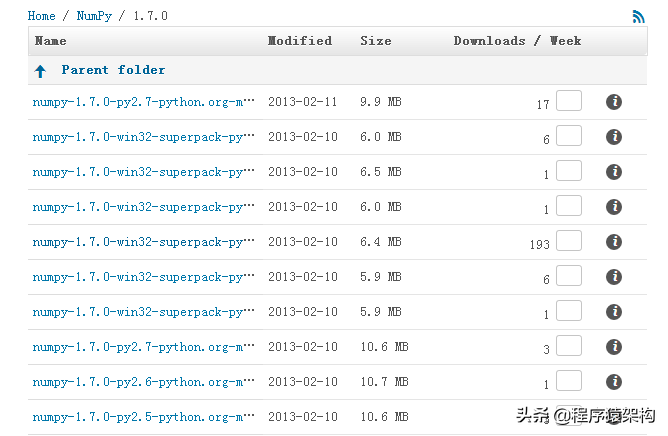
Task: Click the '17' downloads count
Action: (x=543, y=105)
